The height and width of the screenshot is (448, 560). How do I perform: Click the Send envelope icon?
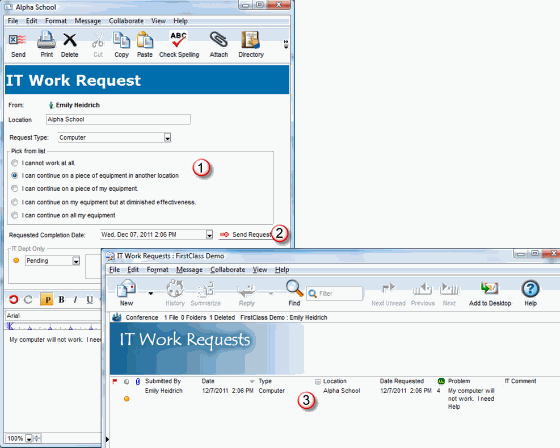pos(18,40)
